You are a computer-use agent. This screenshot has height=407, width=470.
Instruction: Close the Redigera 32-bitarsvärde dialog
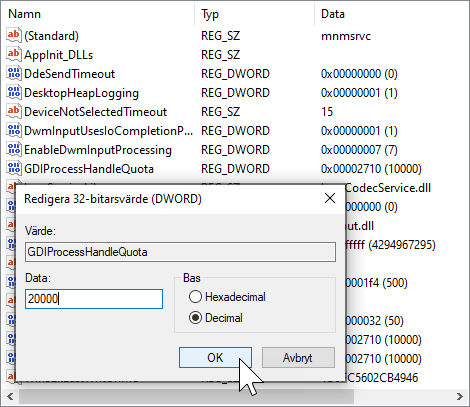click(330, 198)
